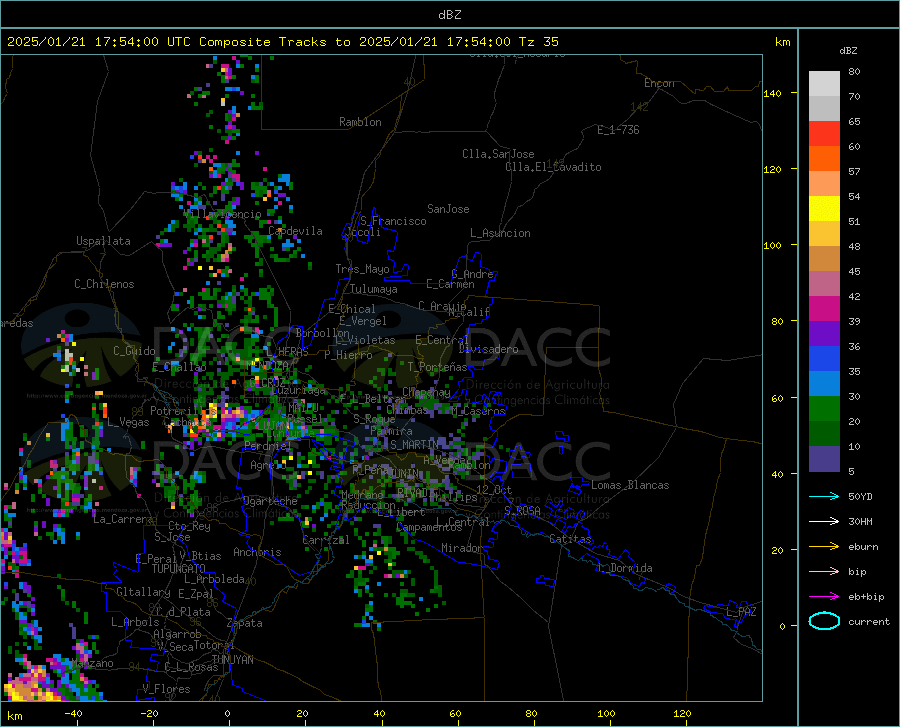Click the km unit label at bottom-left
Screen dimensions: 900x727
[x=15, y=716]
